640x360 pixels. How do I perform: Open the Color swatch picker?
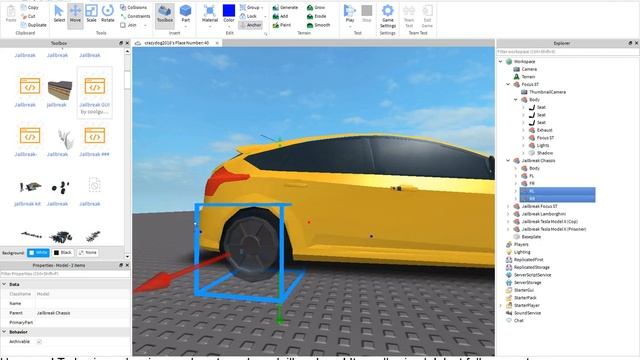229,11
